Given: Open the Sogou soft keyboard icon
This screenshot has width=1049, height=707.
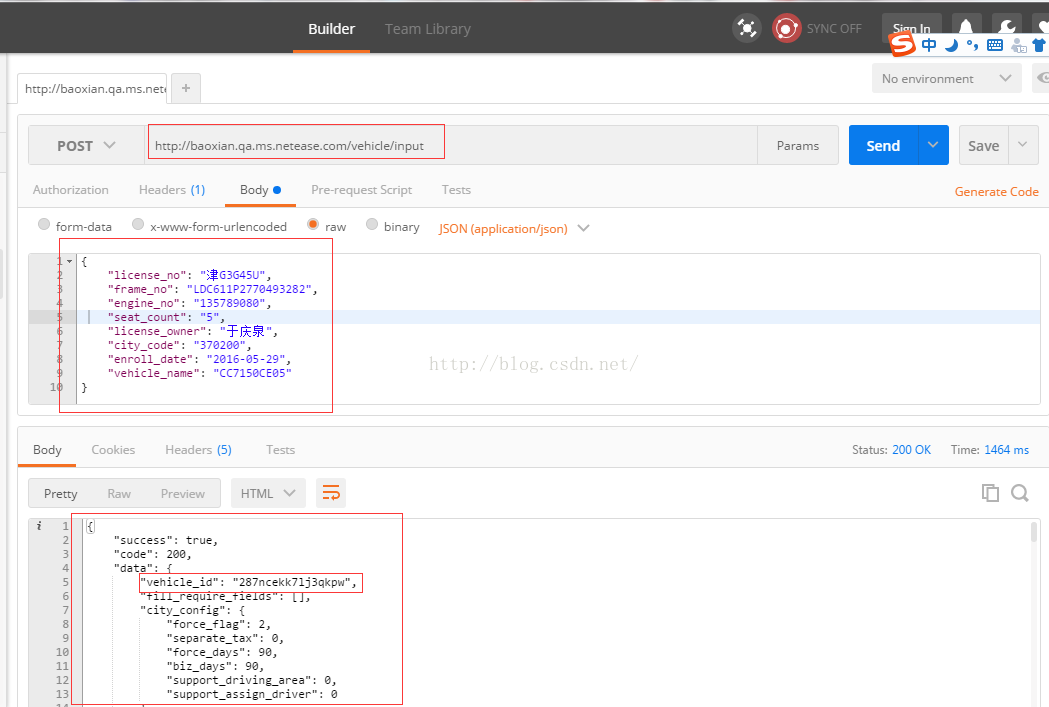Looking at the screenshot, I should tap(995, 45).
